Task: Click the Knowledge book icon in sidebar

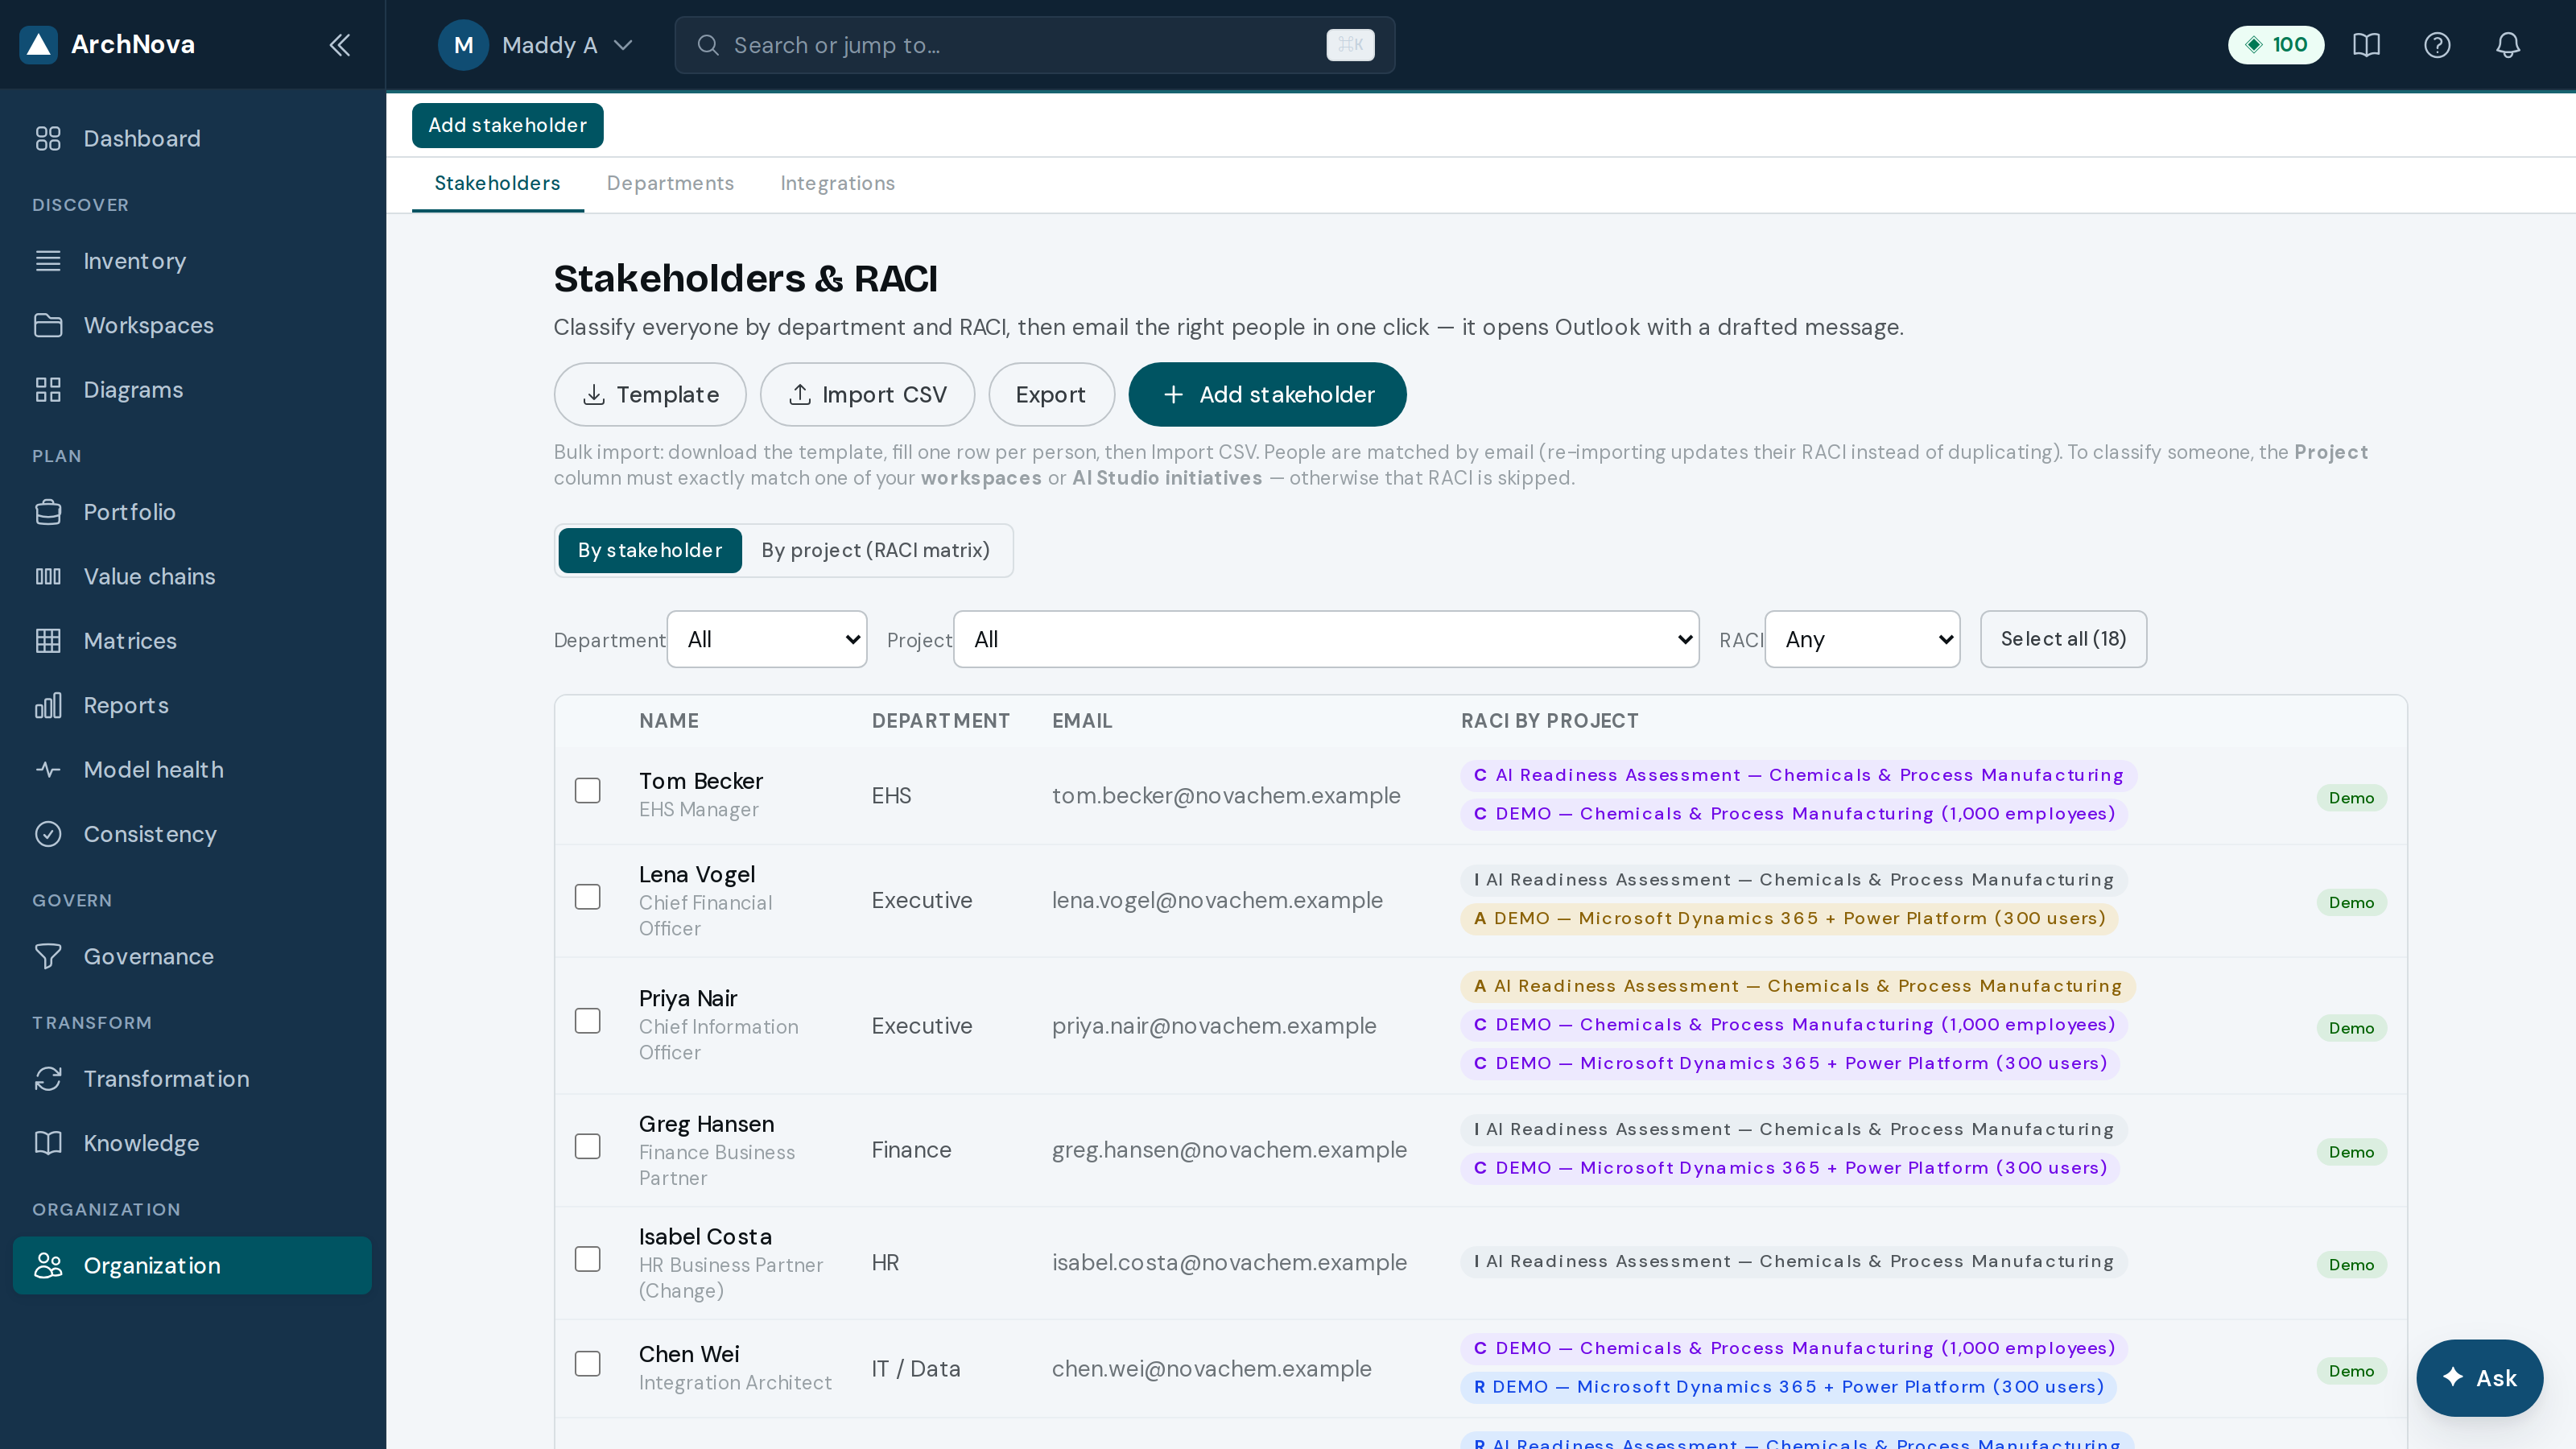Action: pos(48,1143)
